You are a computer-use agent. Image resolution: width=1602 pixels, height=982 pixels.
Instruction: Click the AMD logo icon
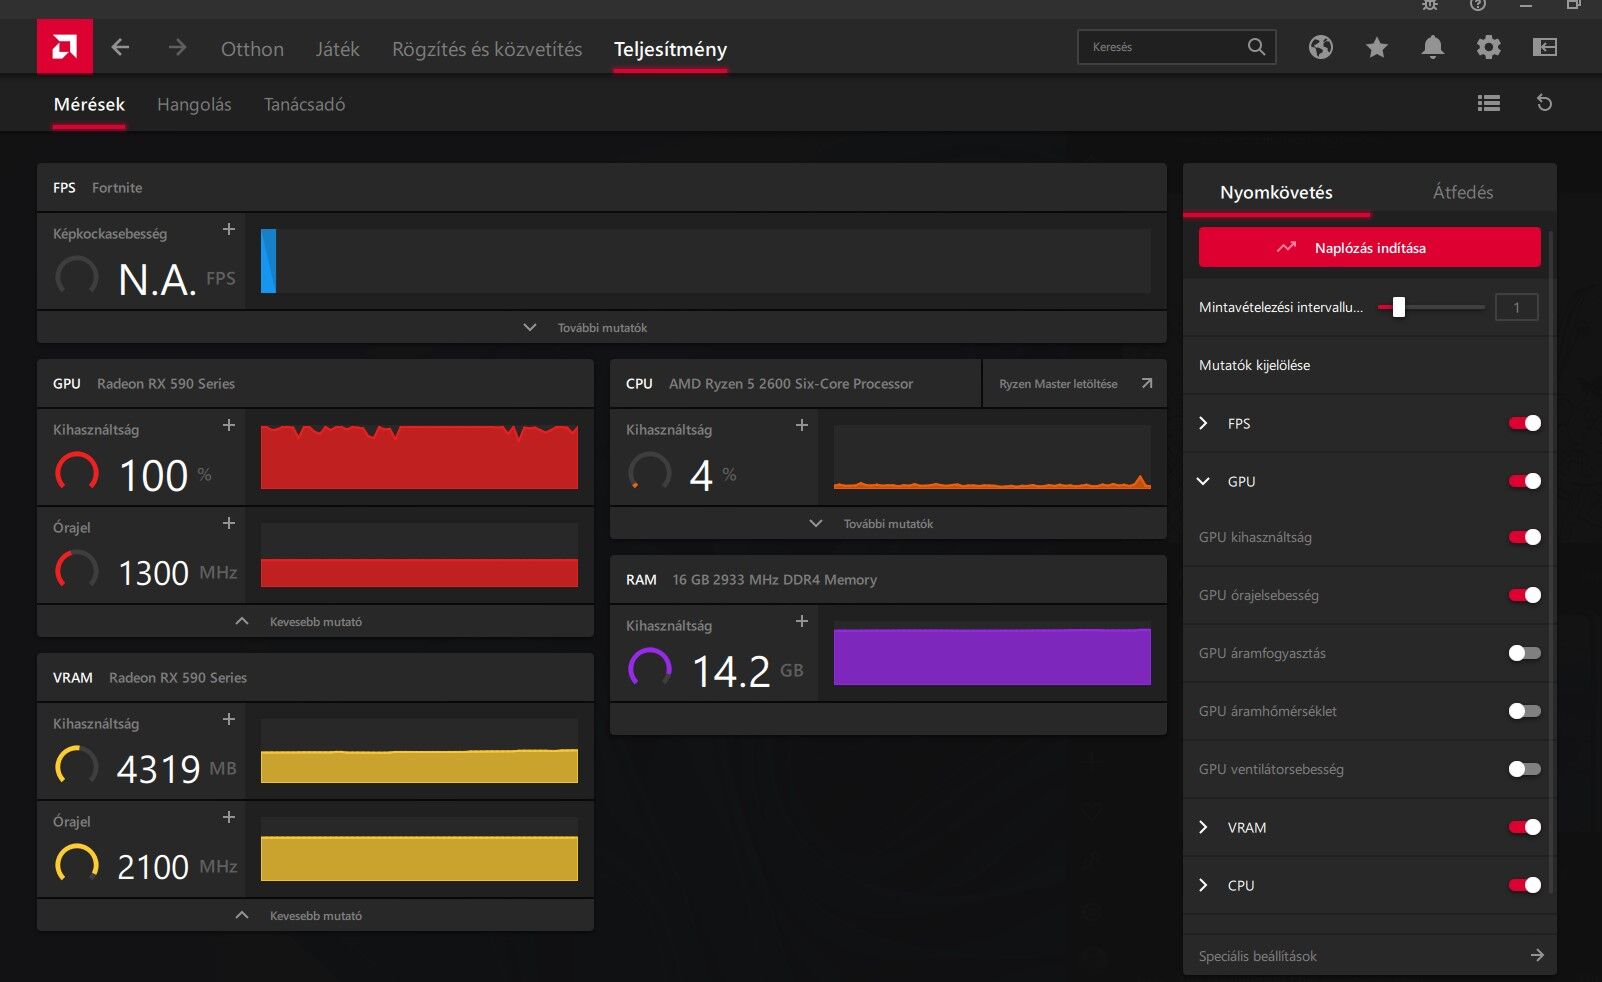pos(65,46)
